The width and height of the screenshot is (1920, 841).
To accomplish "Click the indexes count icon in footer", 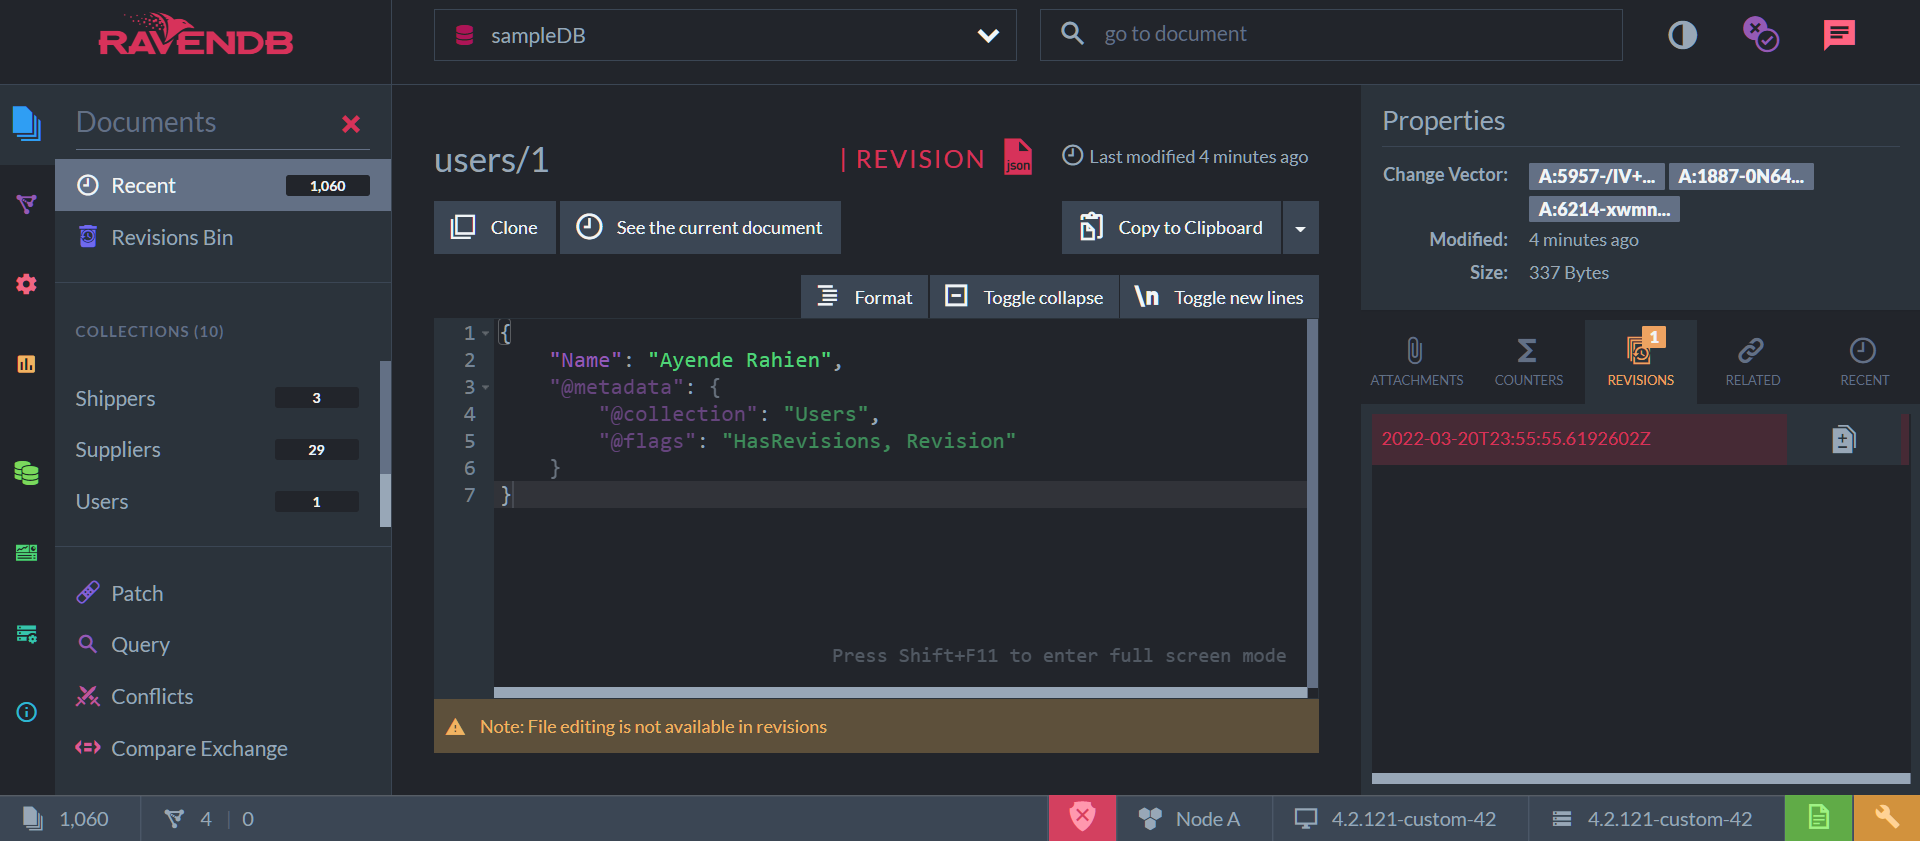I will (174, 819).
